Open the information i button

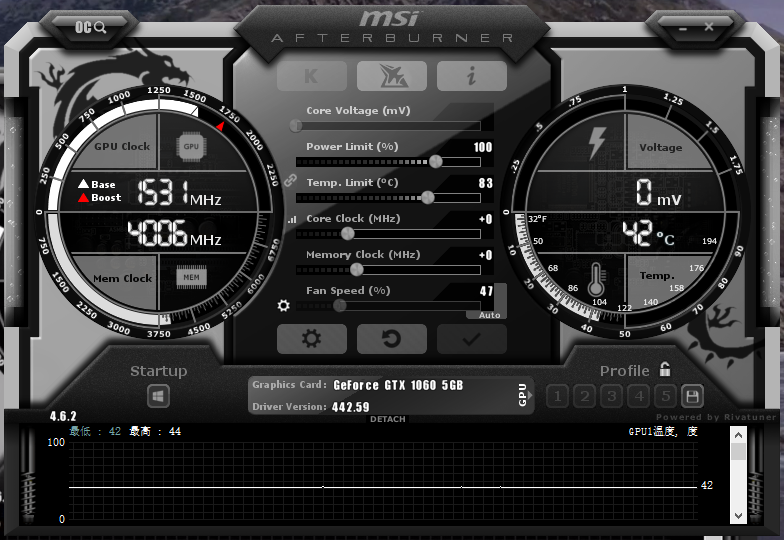[x=472, y=76]
